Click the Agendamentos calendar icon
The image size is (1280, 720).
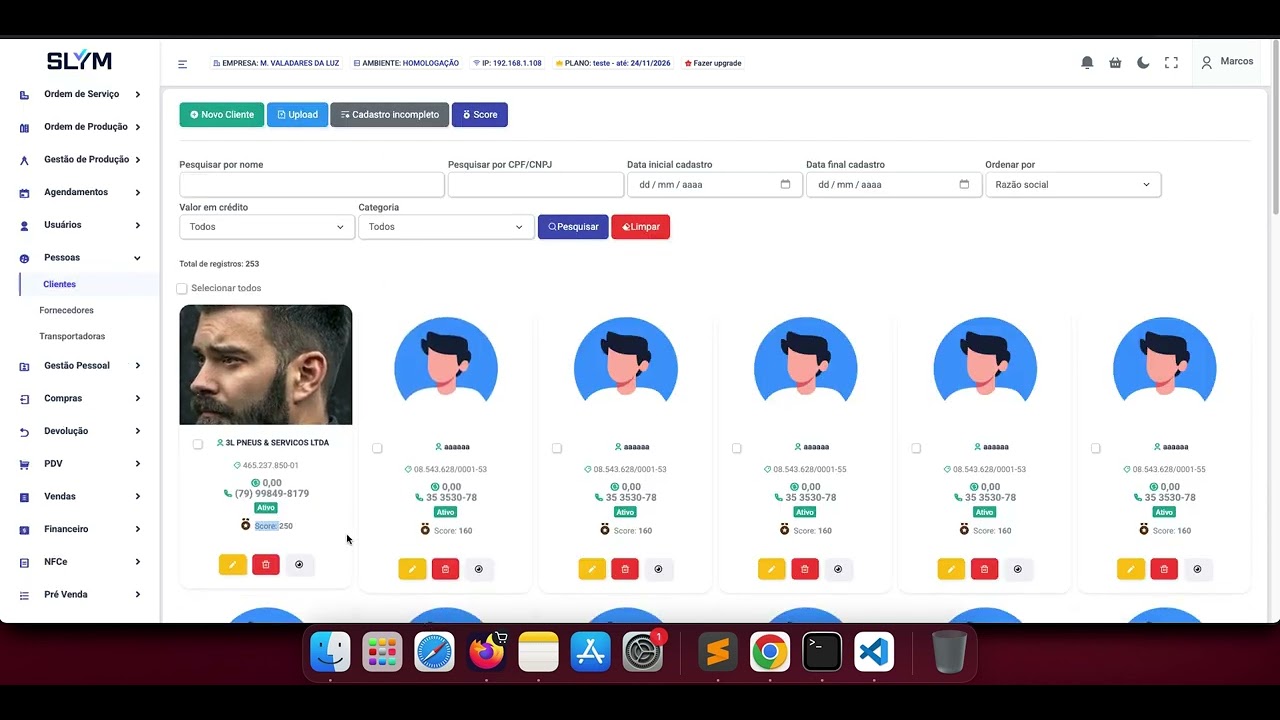pyautogui.click(x=24, y=193)
